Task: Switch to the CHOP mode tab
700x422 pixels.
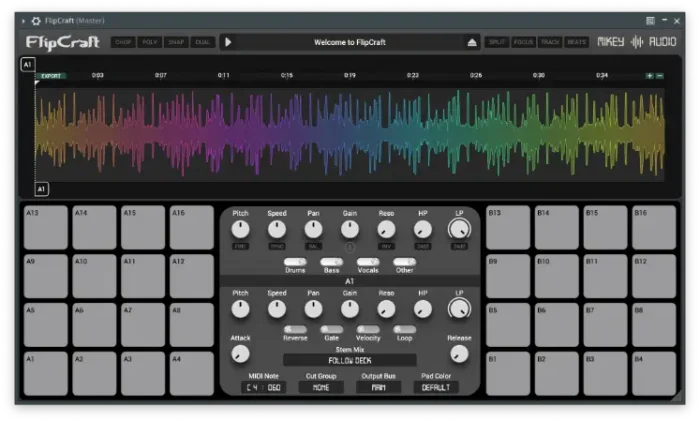Action: pos(123,42)
